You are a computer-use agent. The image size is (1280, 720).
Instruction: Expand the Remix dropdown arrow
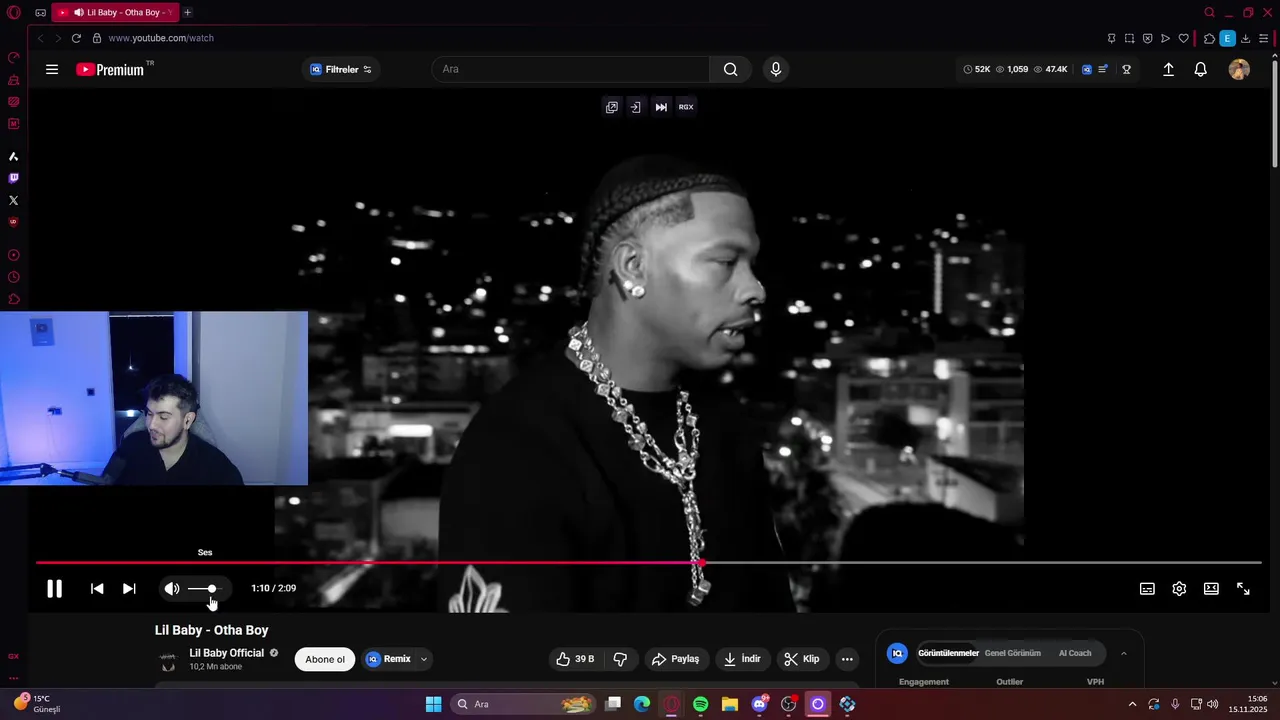pos(424,659)
